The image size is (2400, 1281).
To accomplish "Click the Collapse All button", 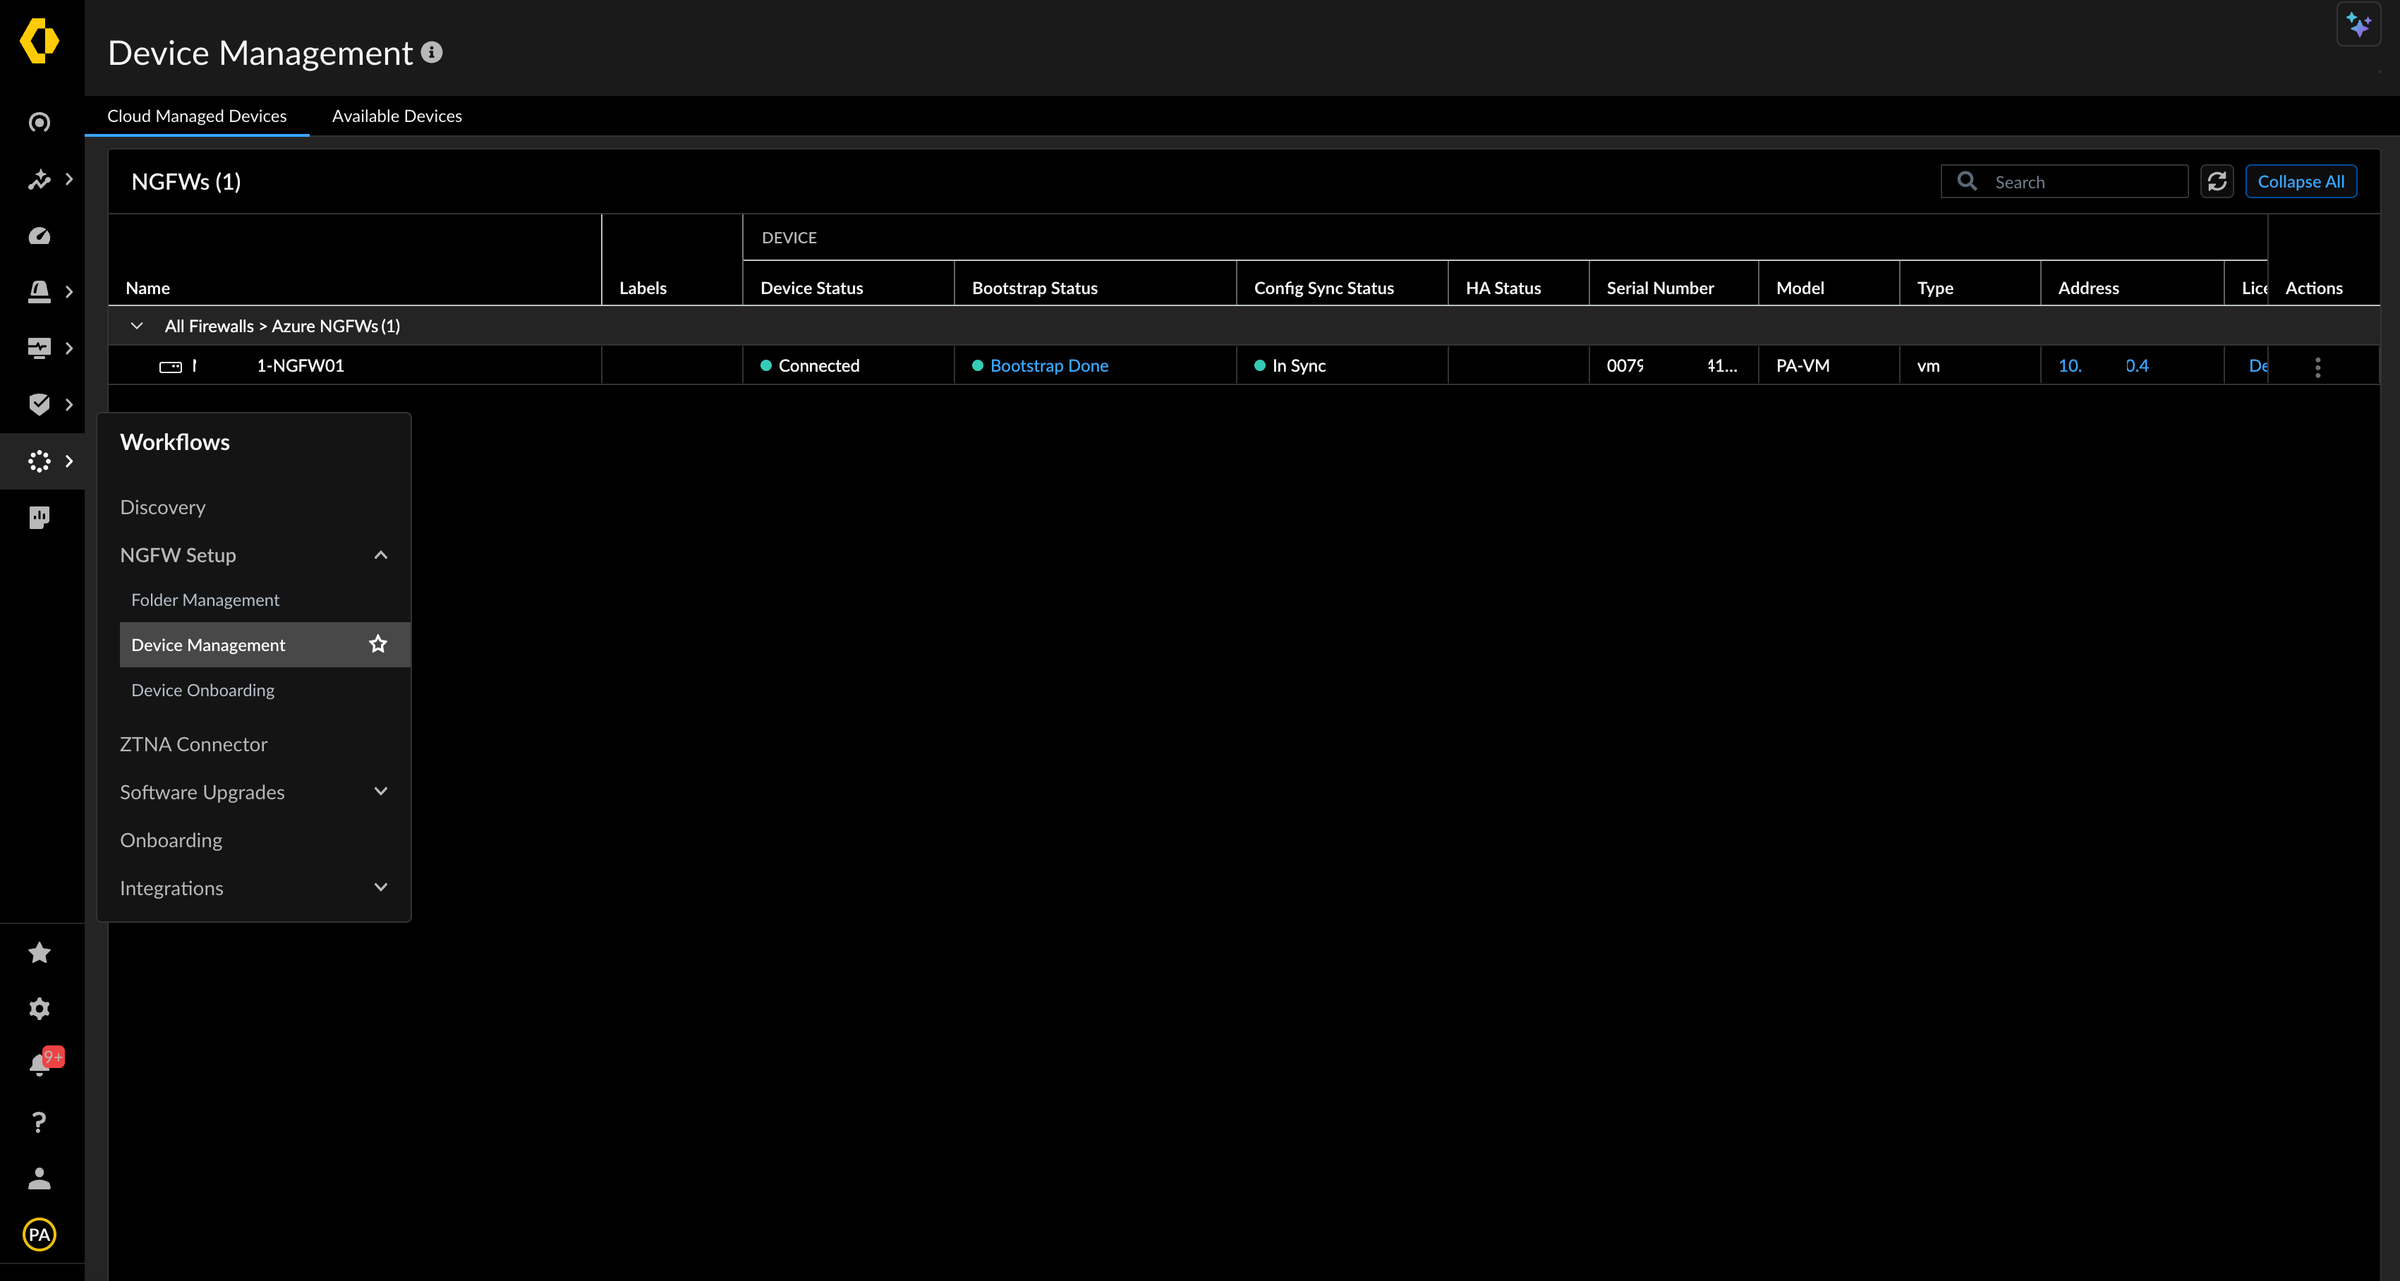I will pyautogui.click(x=2300, y=181).
